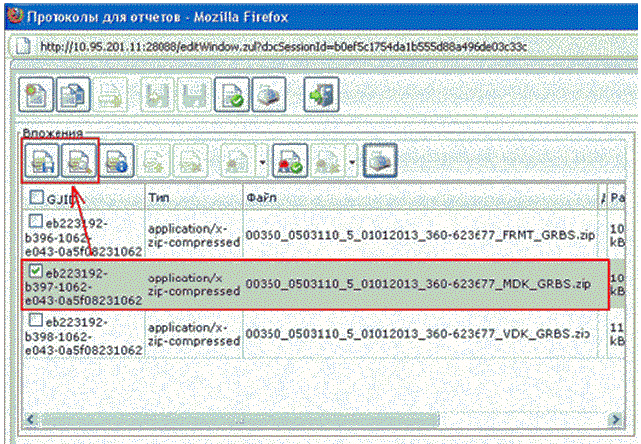Open dropdown arrow left of attachments printer icon
The height and width of the screenshot is (444, 641).
[x=352, y=162]
